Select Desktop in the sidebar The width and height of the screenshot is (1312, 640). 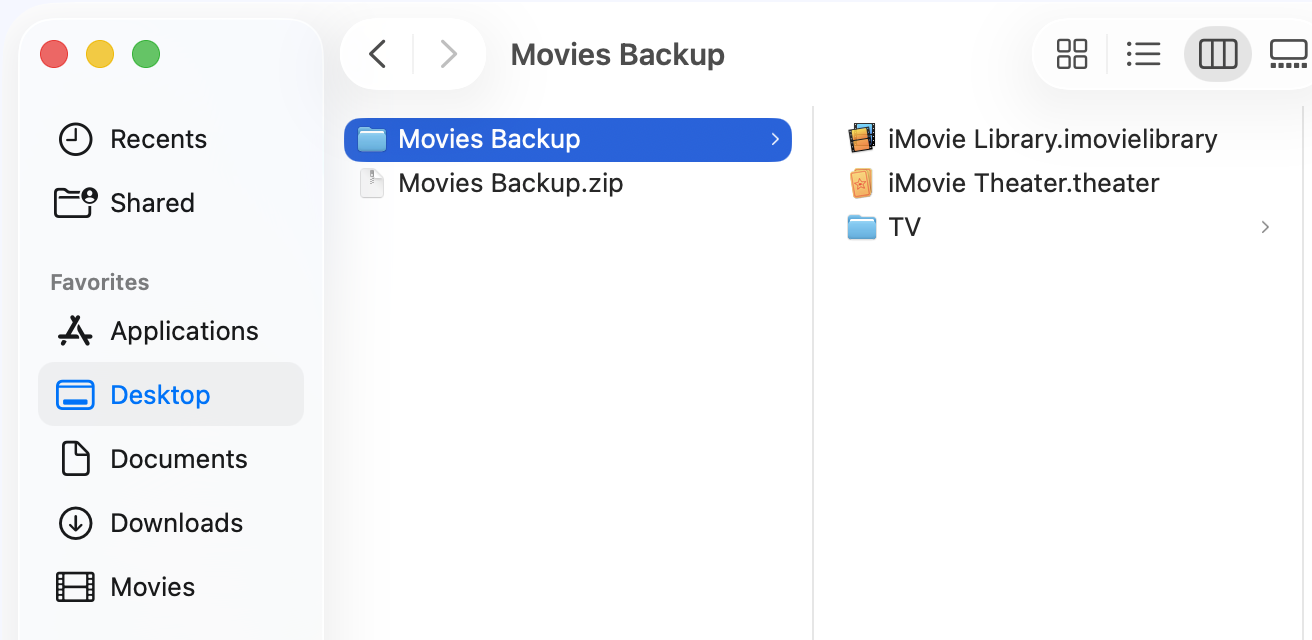[x=160, y=395]
